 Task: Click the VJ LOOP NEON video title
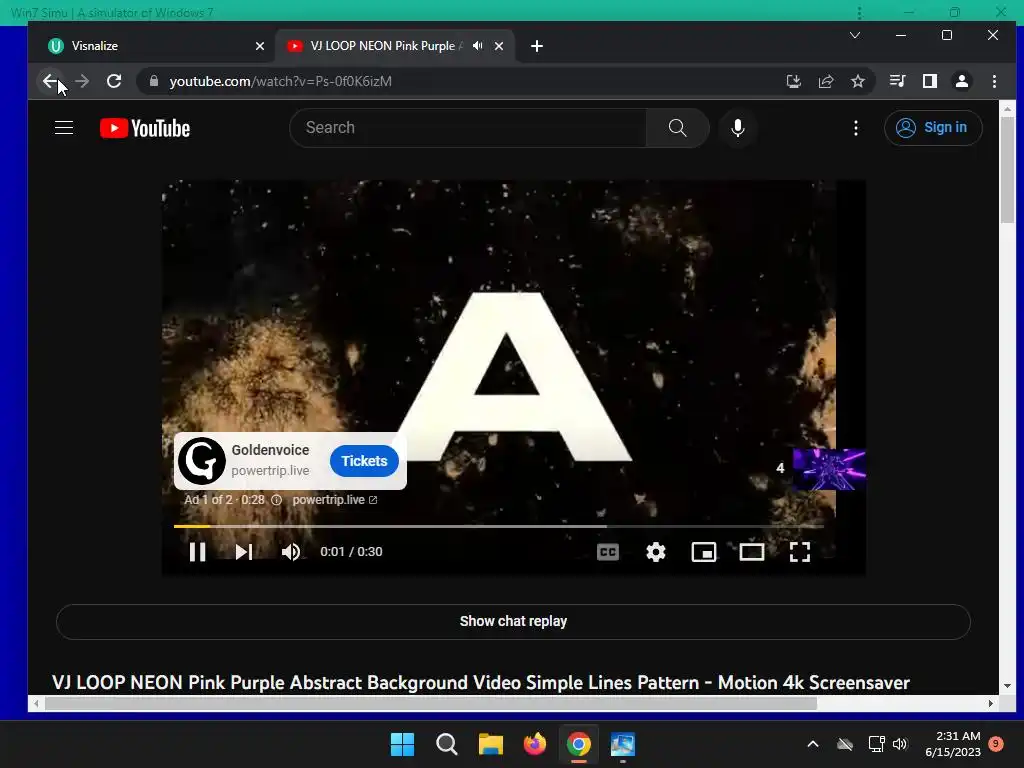tap(481, 682)
